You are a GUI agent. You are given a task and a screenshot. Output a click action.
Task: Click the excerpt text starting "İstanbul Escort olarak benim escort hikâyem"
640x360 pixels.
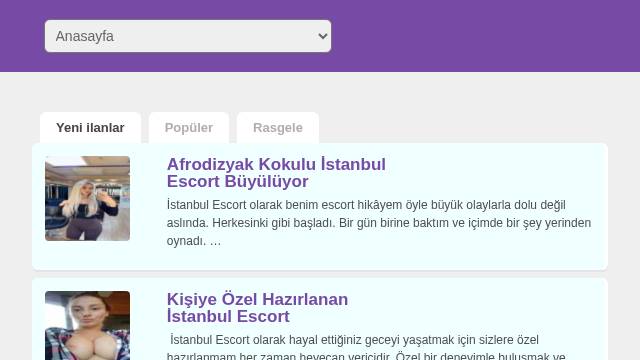tap(379, 223)
